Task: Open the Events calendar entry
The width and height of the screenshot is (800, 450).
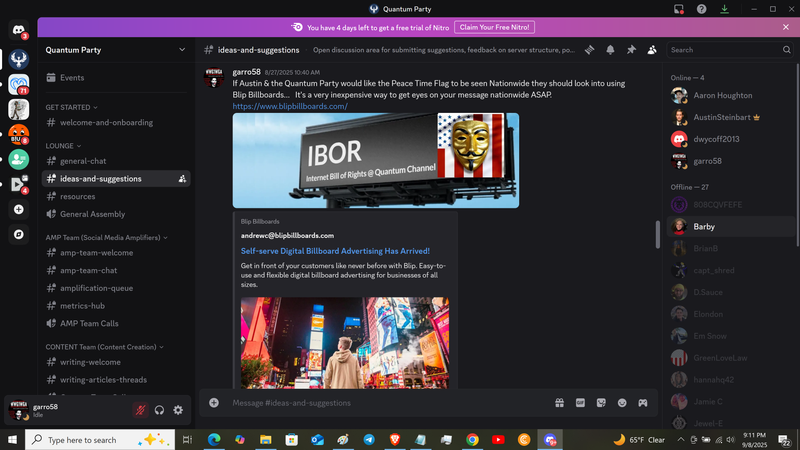Action: (116, 78)
